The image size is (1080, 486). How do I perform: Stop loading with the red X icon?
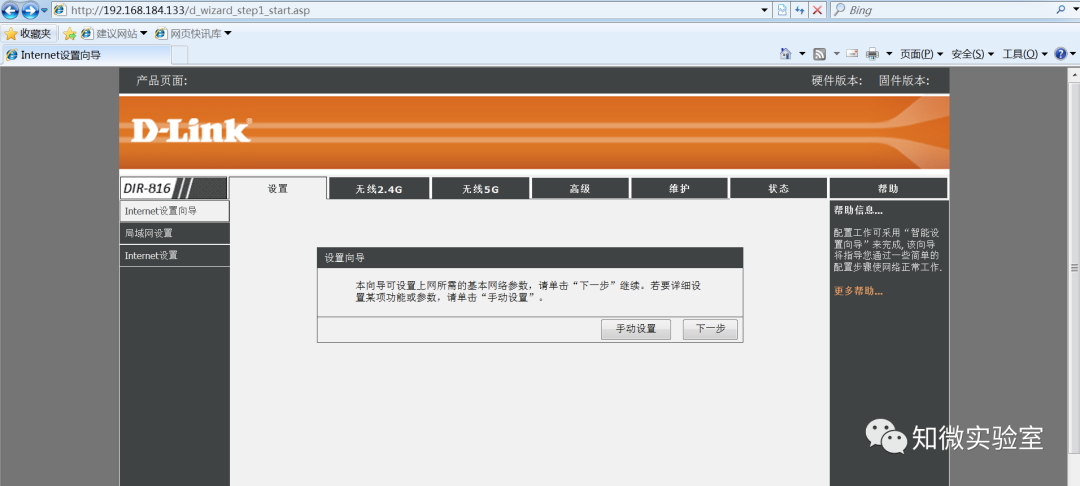(818, 10)
